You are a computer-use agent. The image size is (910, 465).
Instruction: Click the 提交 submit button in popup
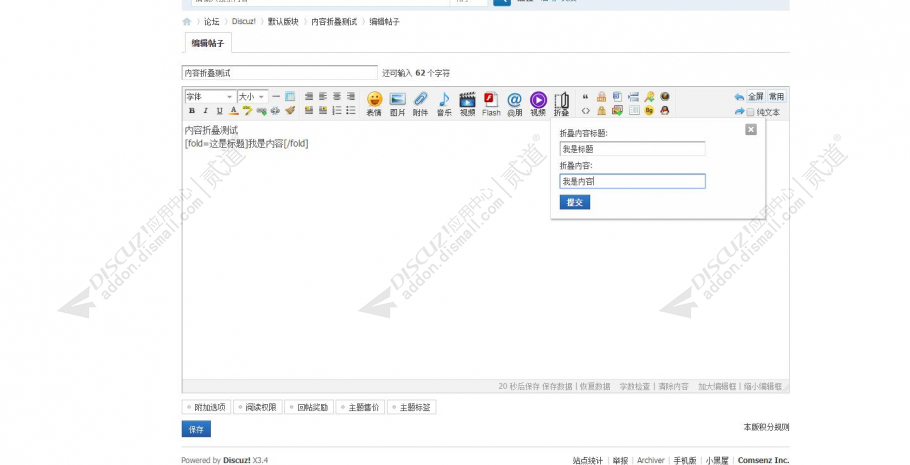575,202
